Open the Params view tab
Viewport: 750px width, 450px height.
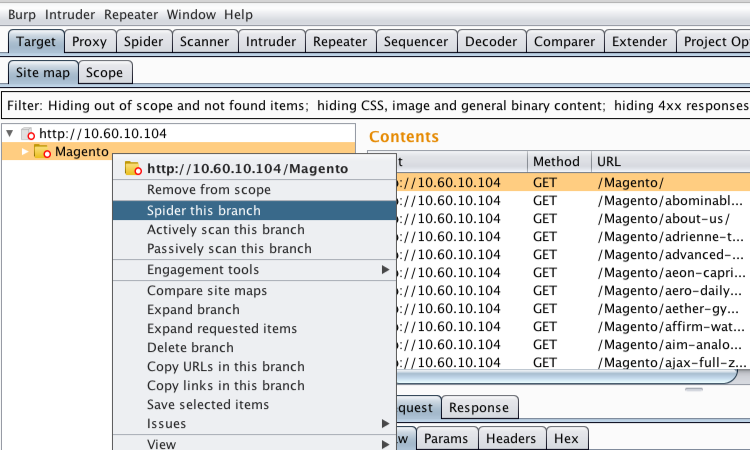[x=446, y=439]
